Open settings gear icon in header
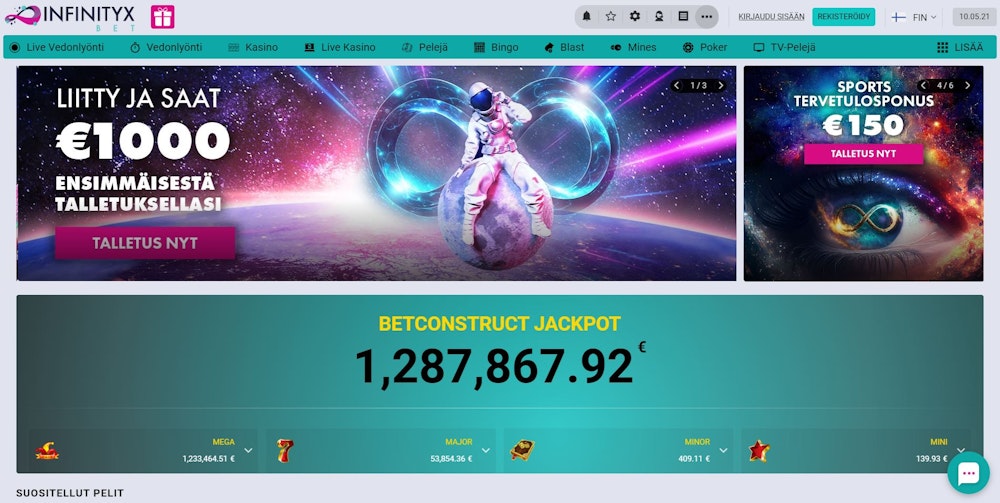Viewport: 1000px width, 503px height. click(635, 17)
